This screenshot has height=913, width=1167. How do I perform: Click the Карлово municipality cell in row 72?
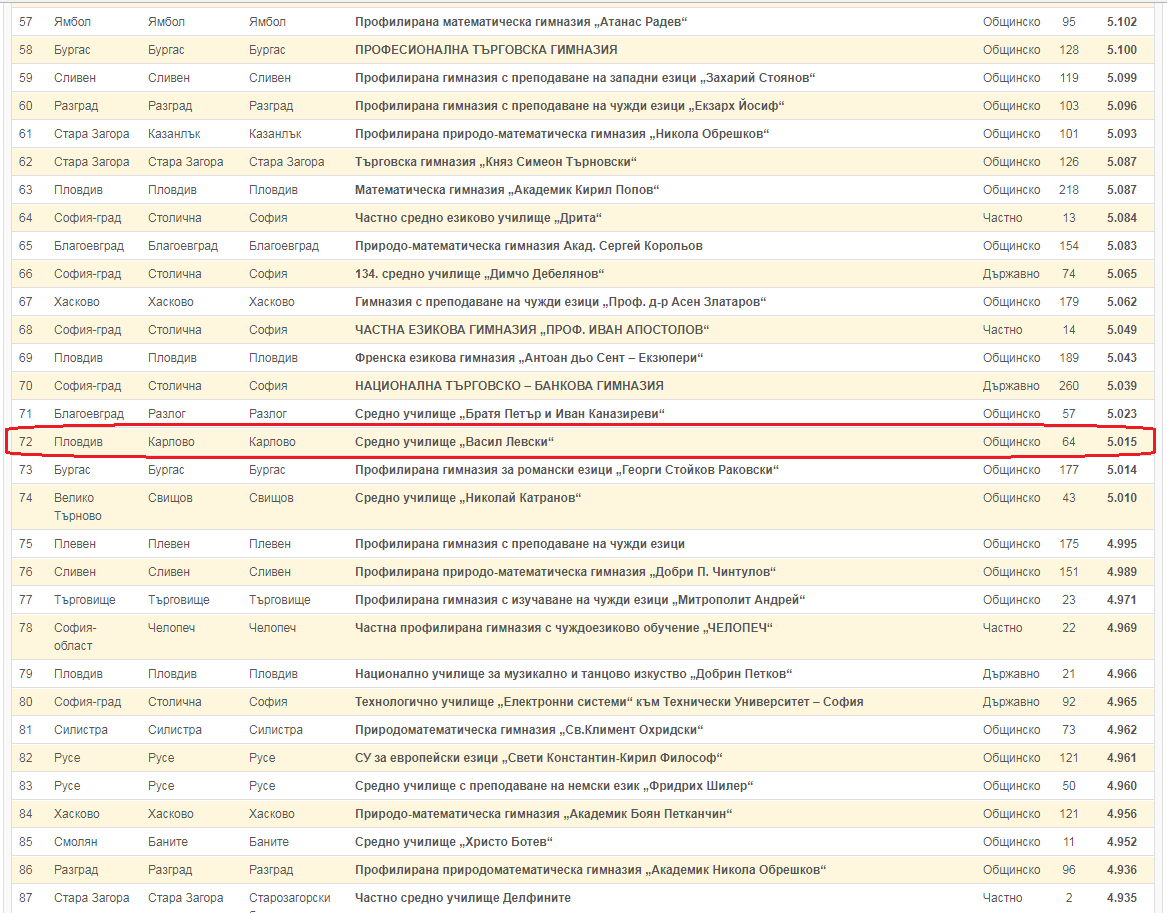point(172,442)
